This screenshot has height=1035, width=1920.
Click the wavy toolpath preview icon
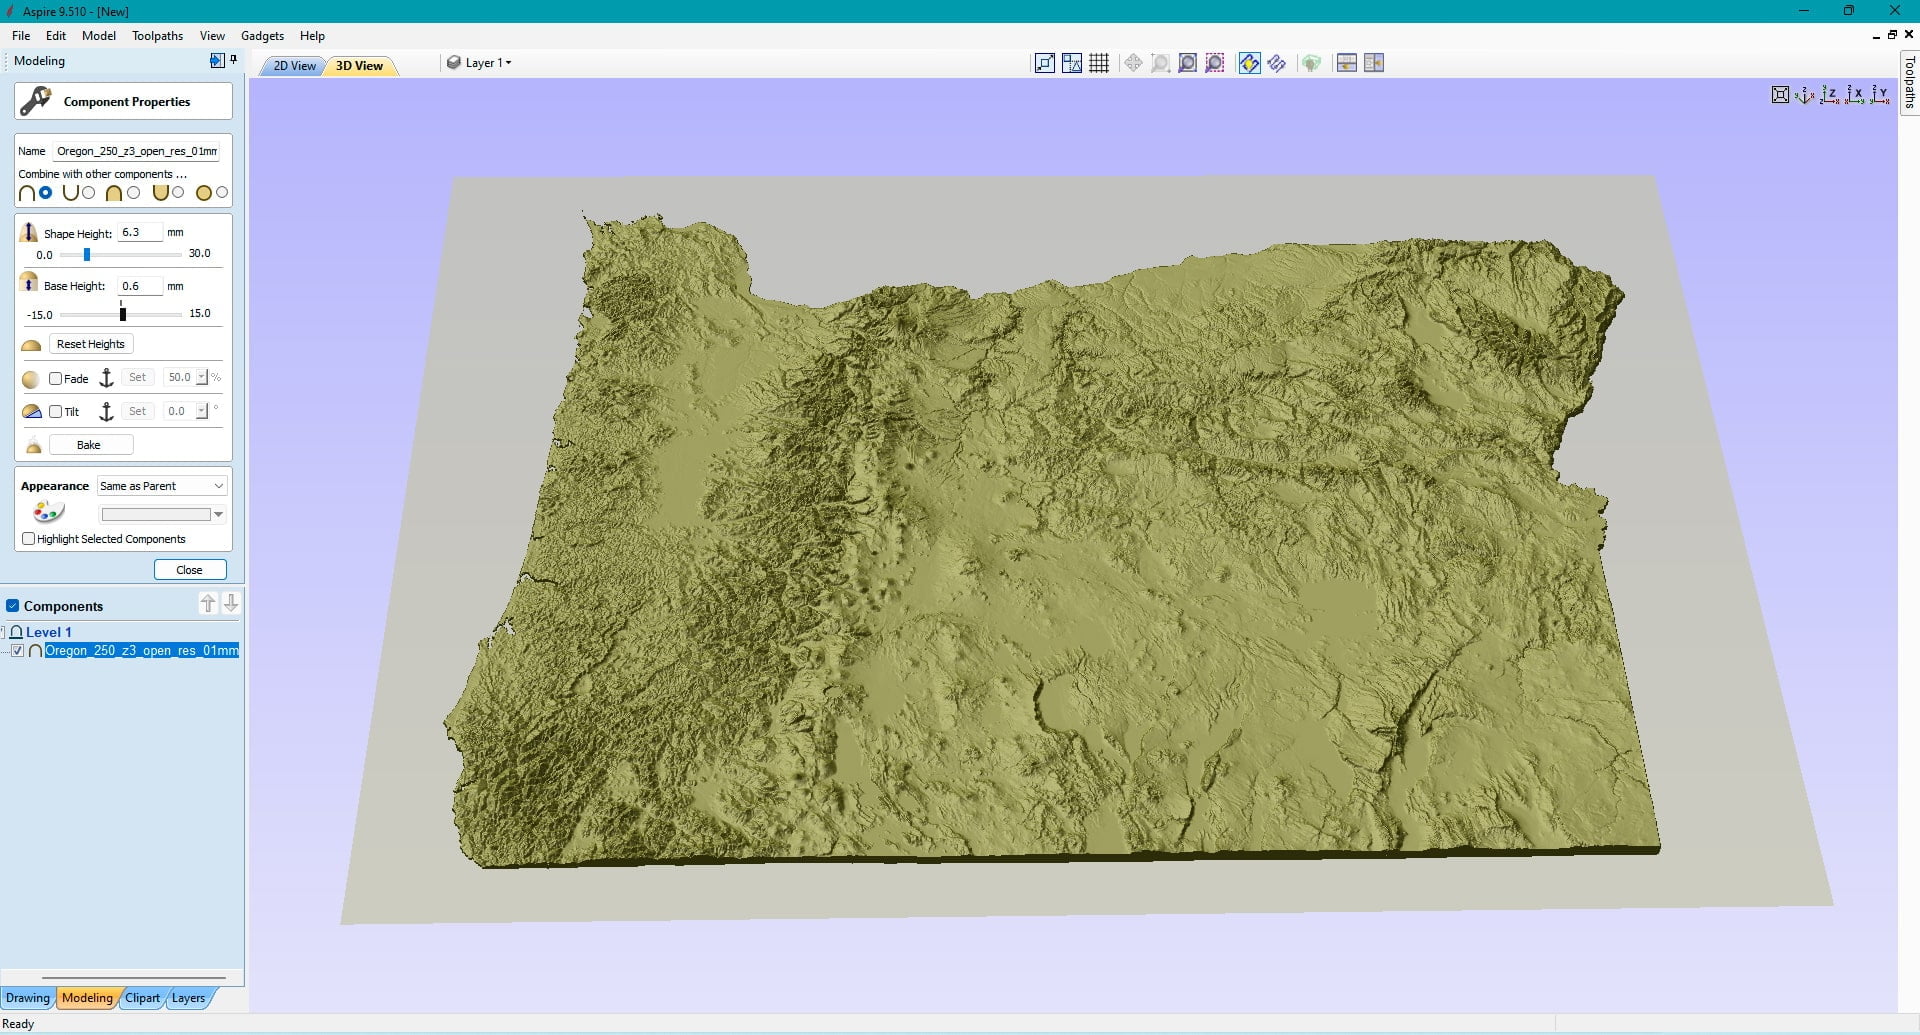pyautogui.click(x=1277, y=63)
